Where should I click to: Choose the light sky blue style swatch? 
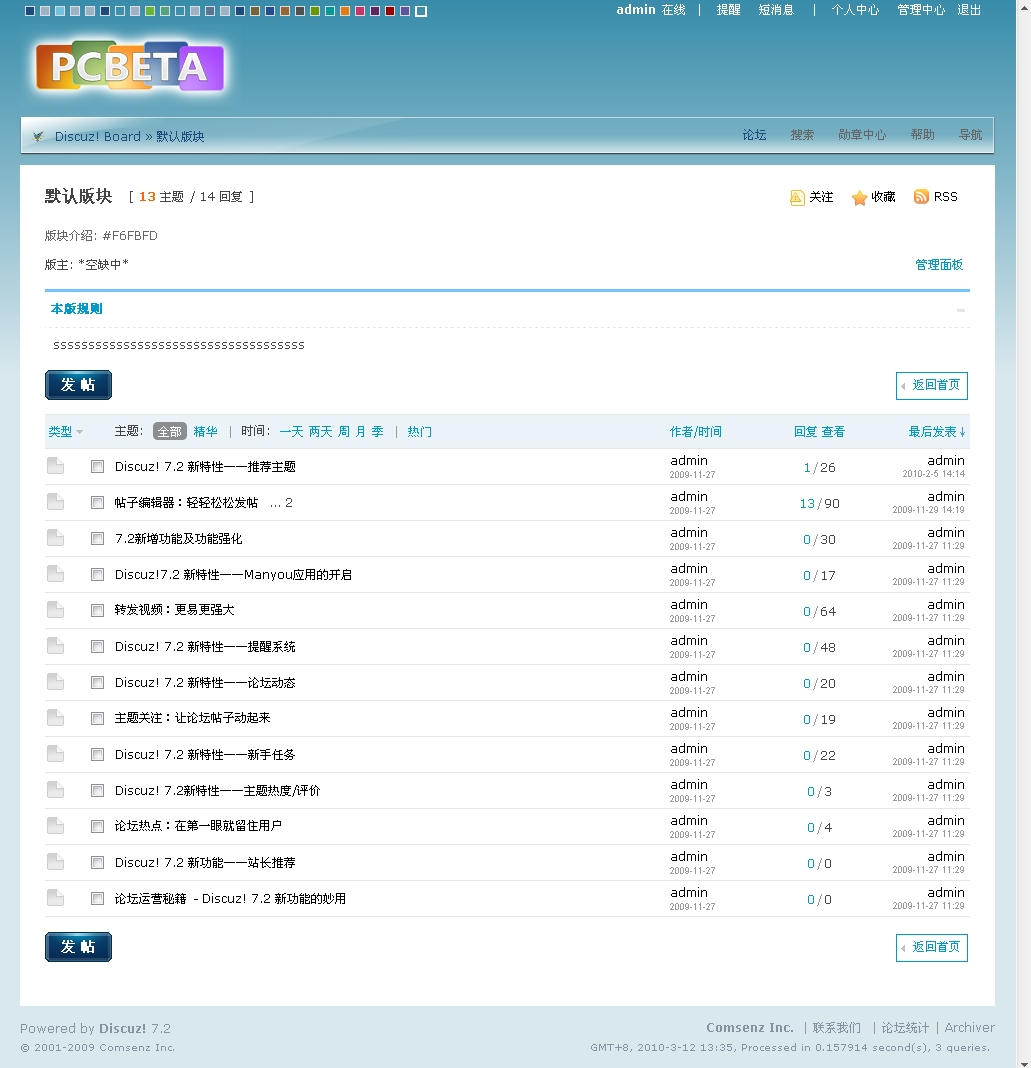[60, 11]
